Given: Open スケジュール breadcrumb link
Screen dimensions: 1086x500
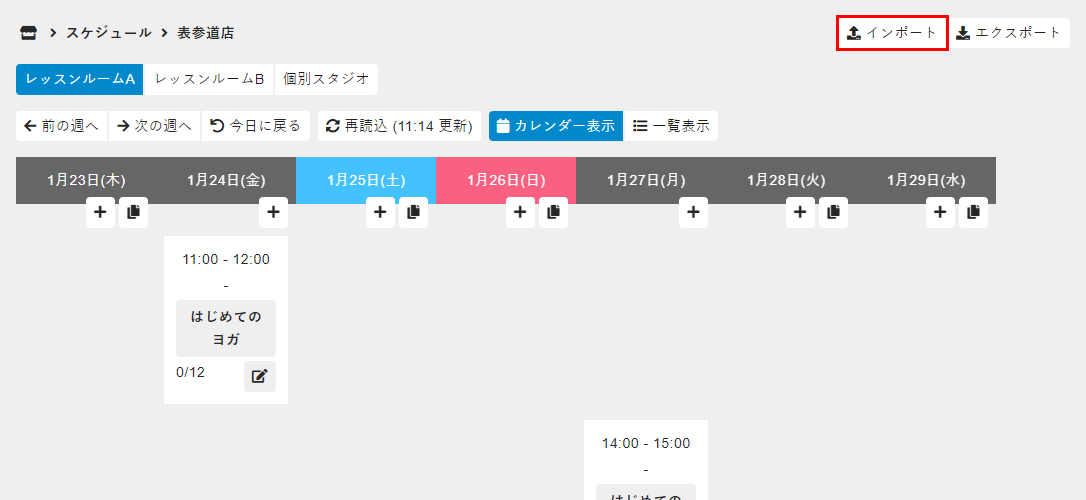Looking at the screenshot, I should pos(109,33).
